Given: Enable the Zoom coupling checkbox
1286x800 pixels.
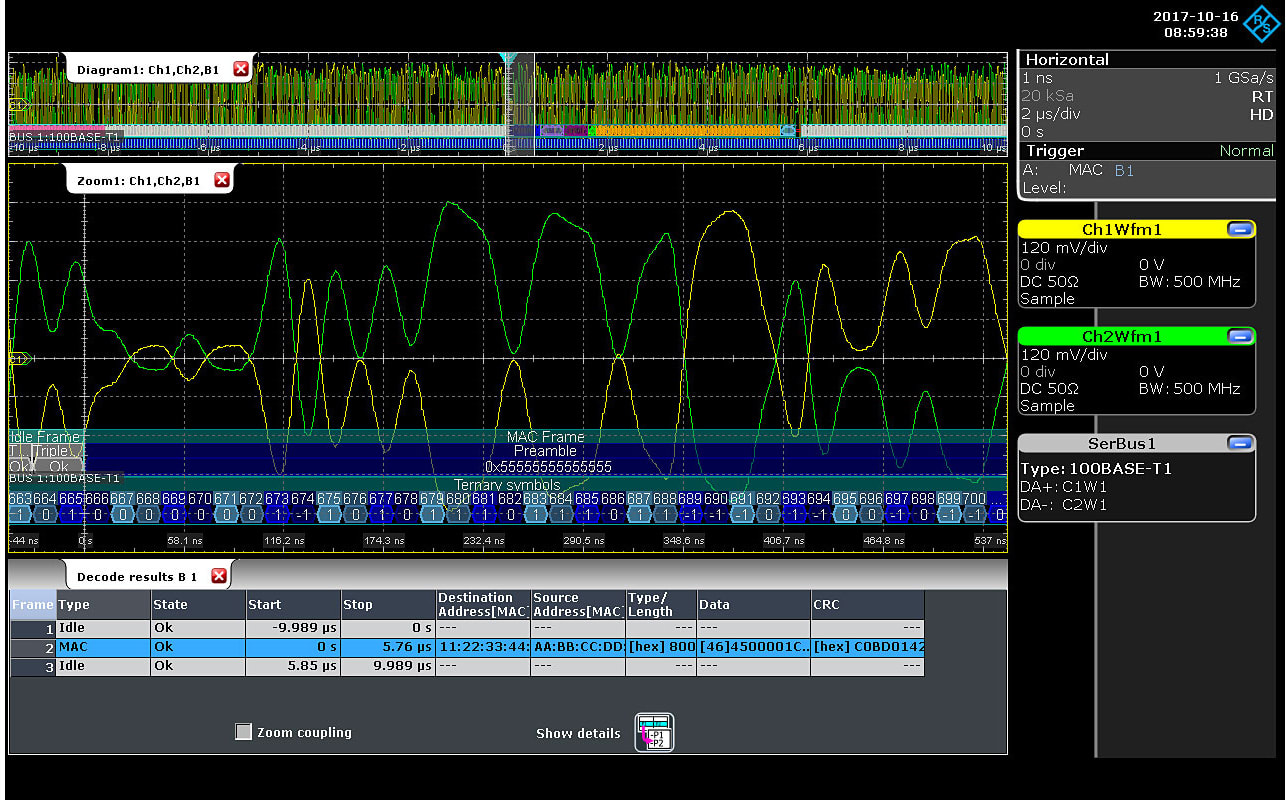Looking at the screenshot, I should pos(243,731).
